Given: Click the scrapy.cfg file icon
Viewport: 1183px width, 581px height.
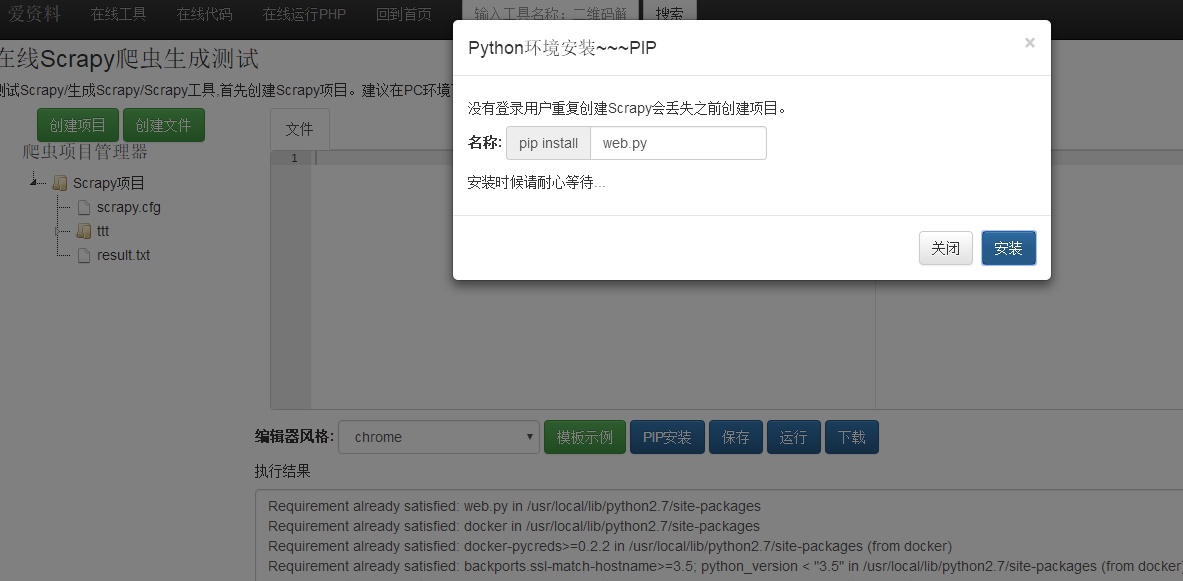Looking at the screenshot, I should pos(84,208).
